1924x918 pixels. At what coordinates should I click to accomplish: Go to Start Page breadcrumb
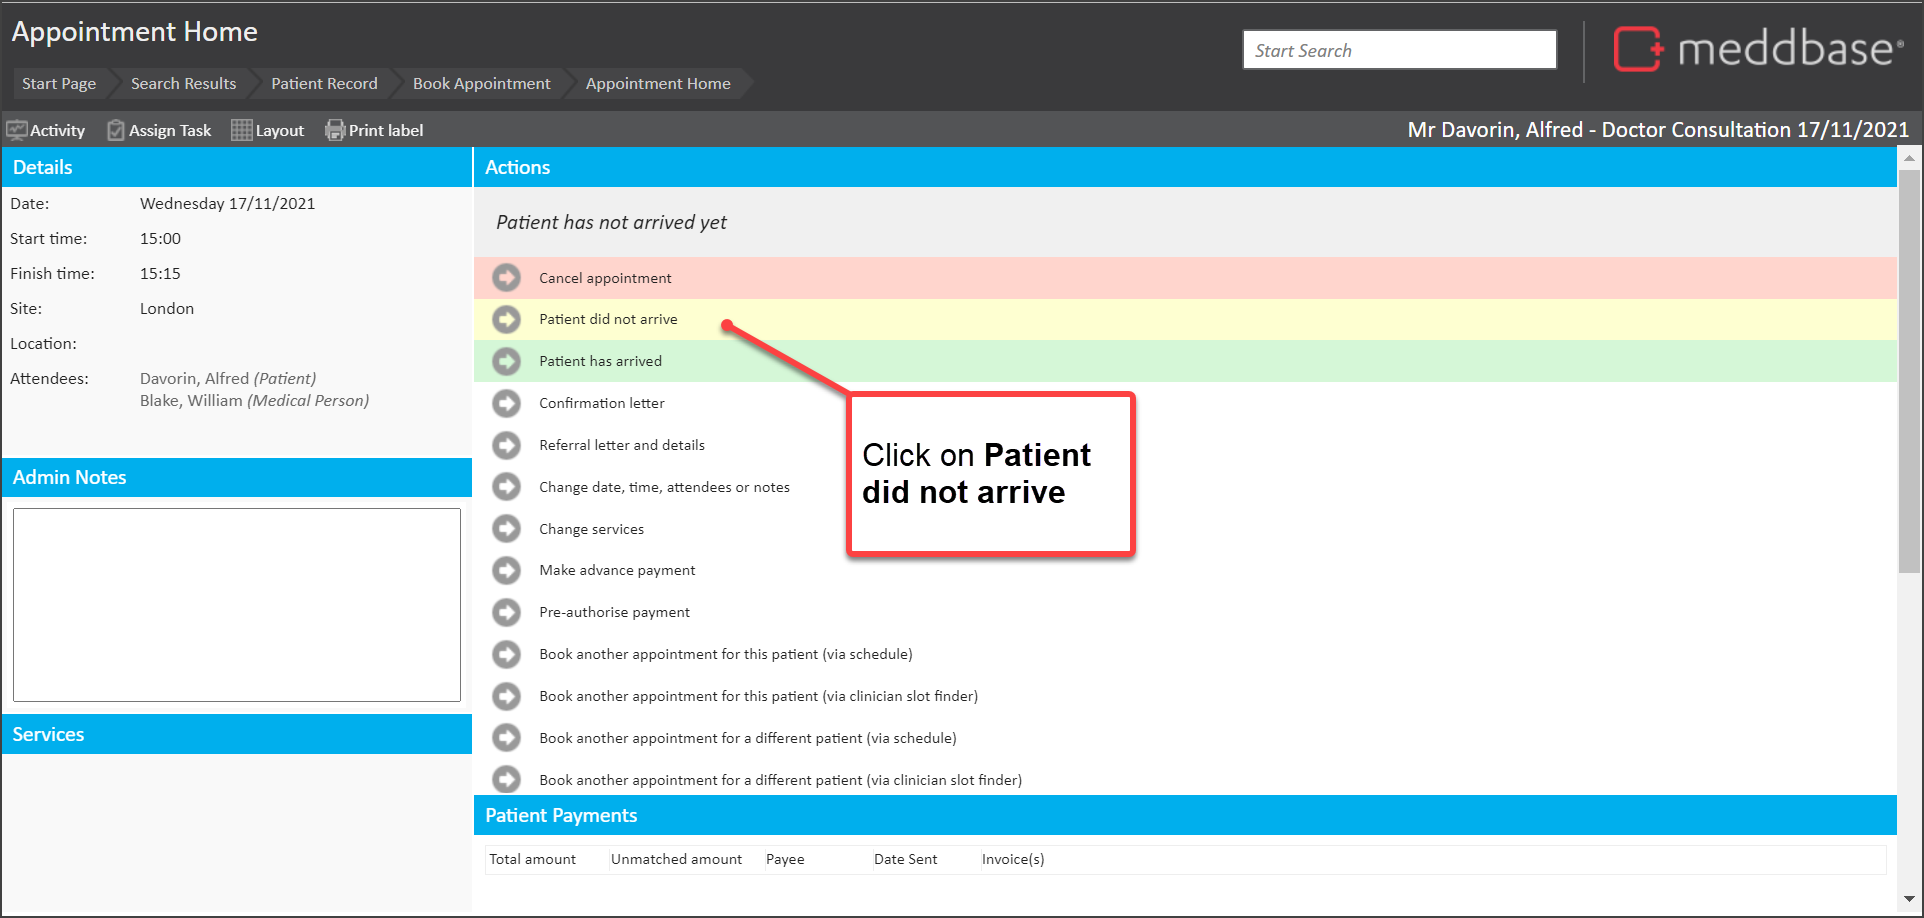(59, 84)
